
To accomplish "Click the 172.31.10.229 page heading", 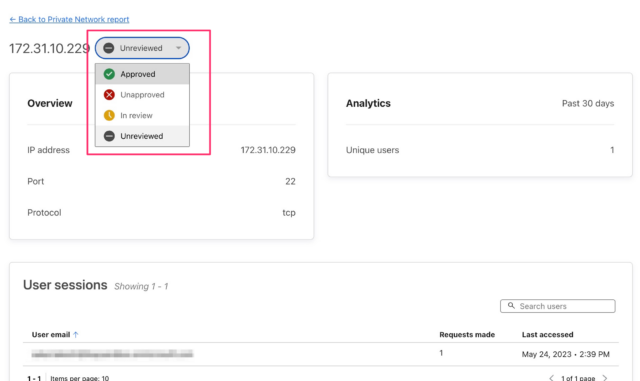I will pos(49,48).
